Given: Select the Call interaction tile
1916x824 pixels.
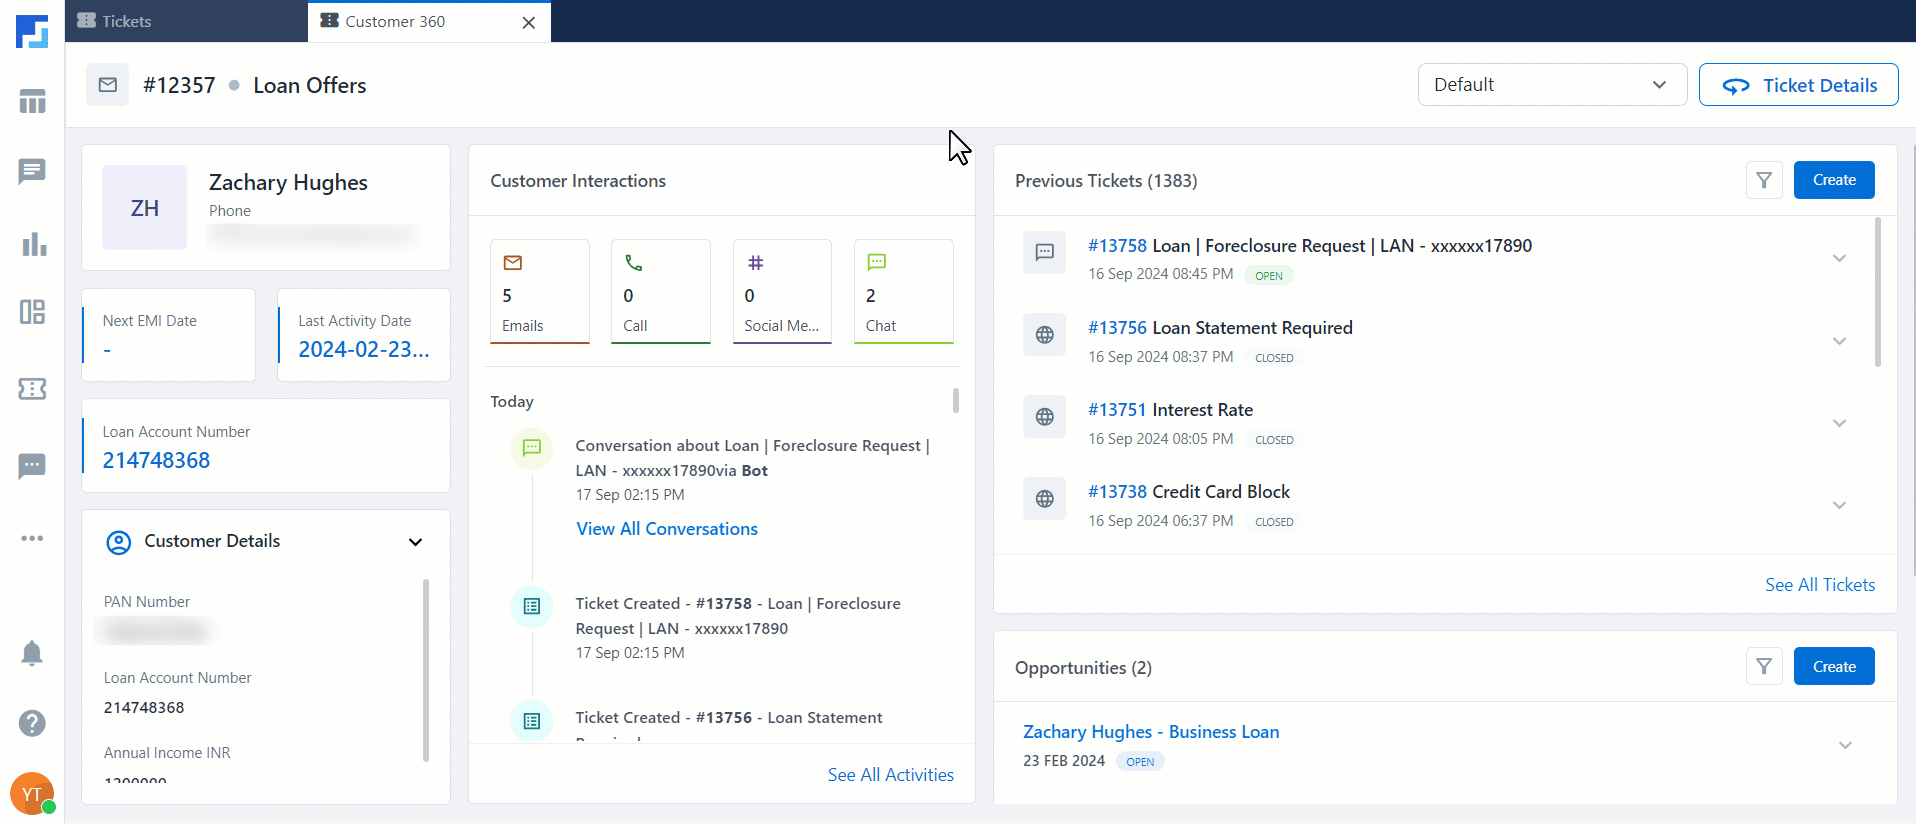Looking at the screenshot, I should (660, 291).
